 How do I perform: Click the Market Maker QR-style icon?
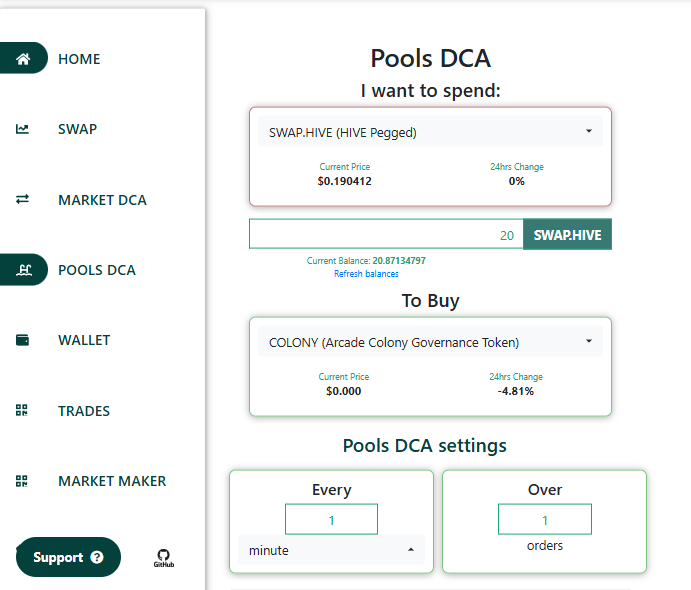22,481
